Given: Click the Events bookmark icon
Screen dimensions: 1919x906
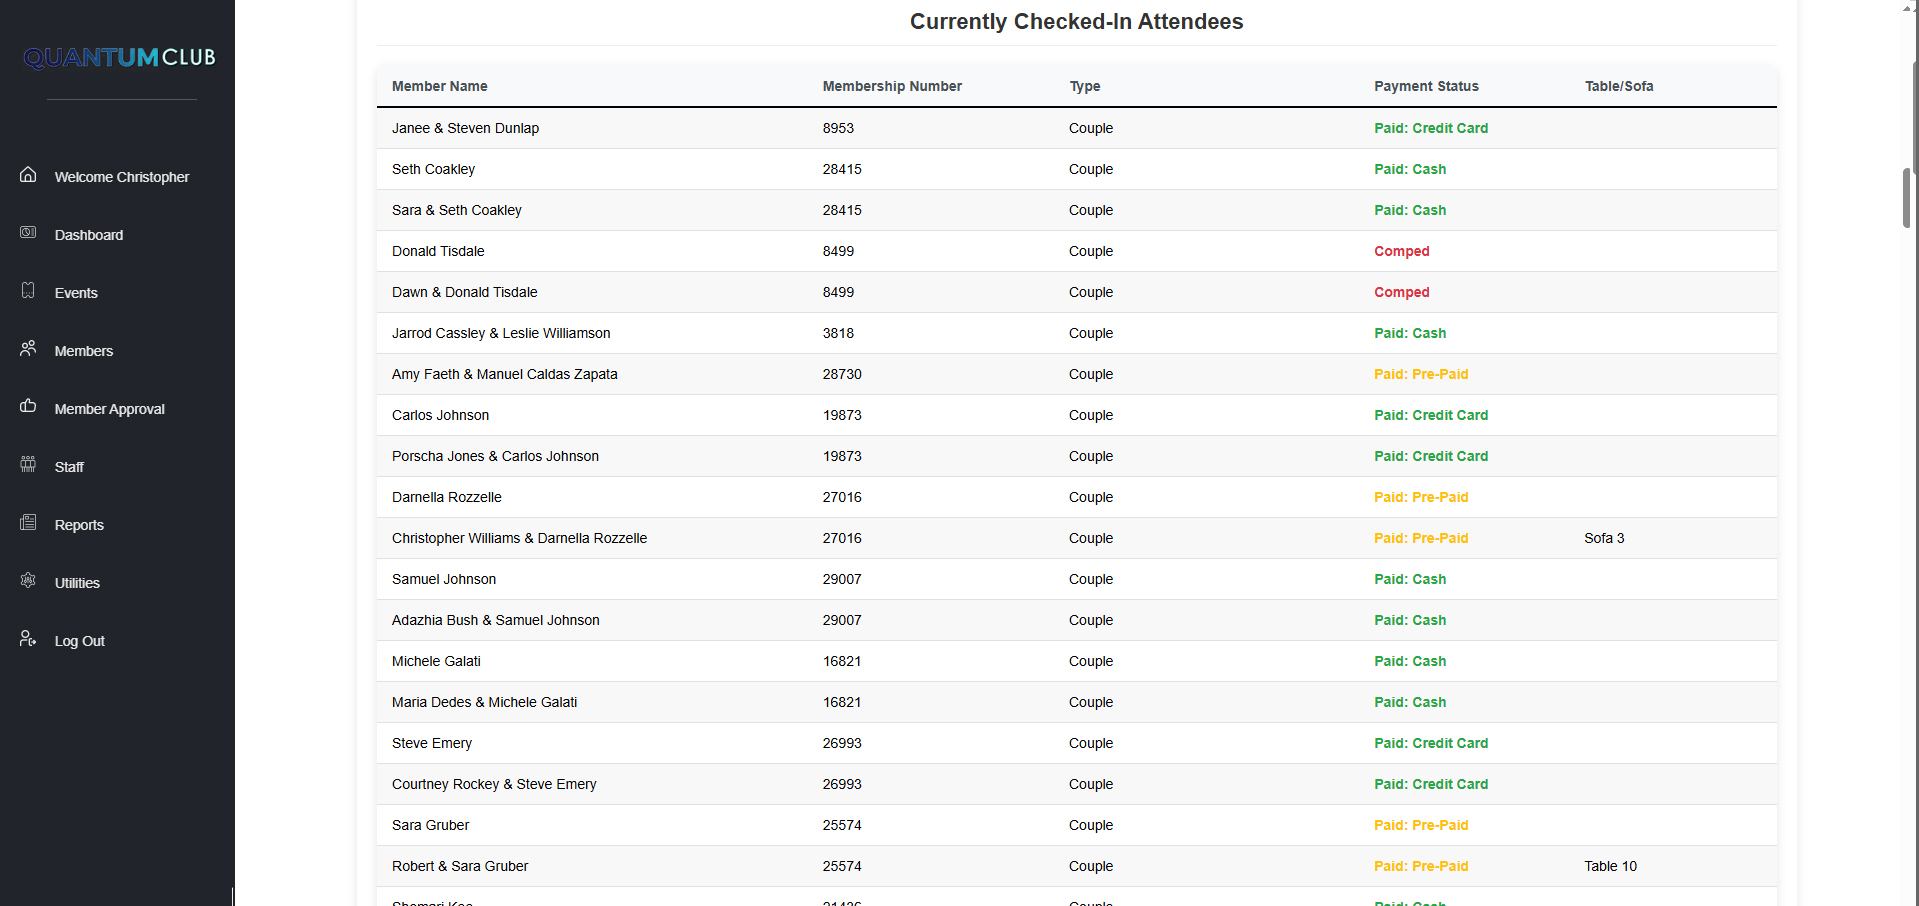Looking at the screenshot, I should [x=28, y=291].
